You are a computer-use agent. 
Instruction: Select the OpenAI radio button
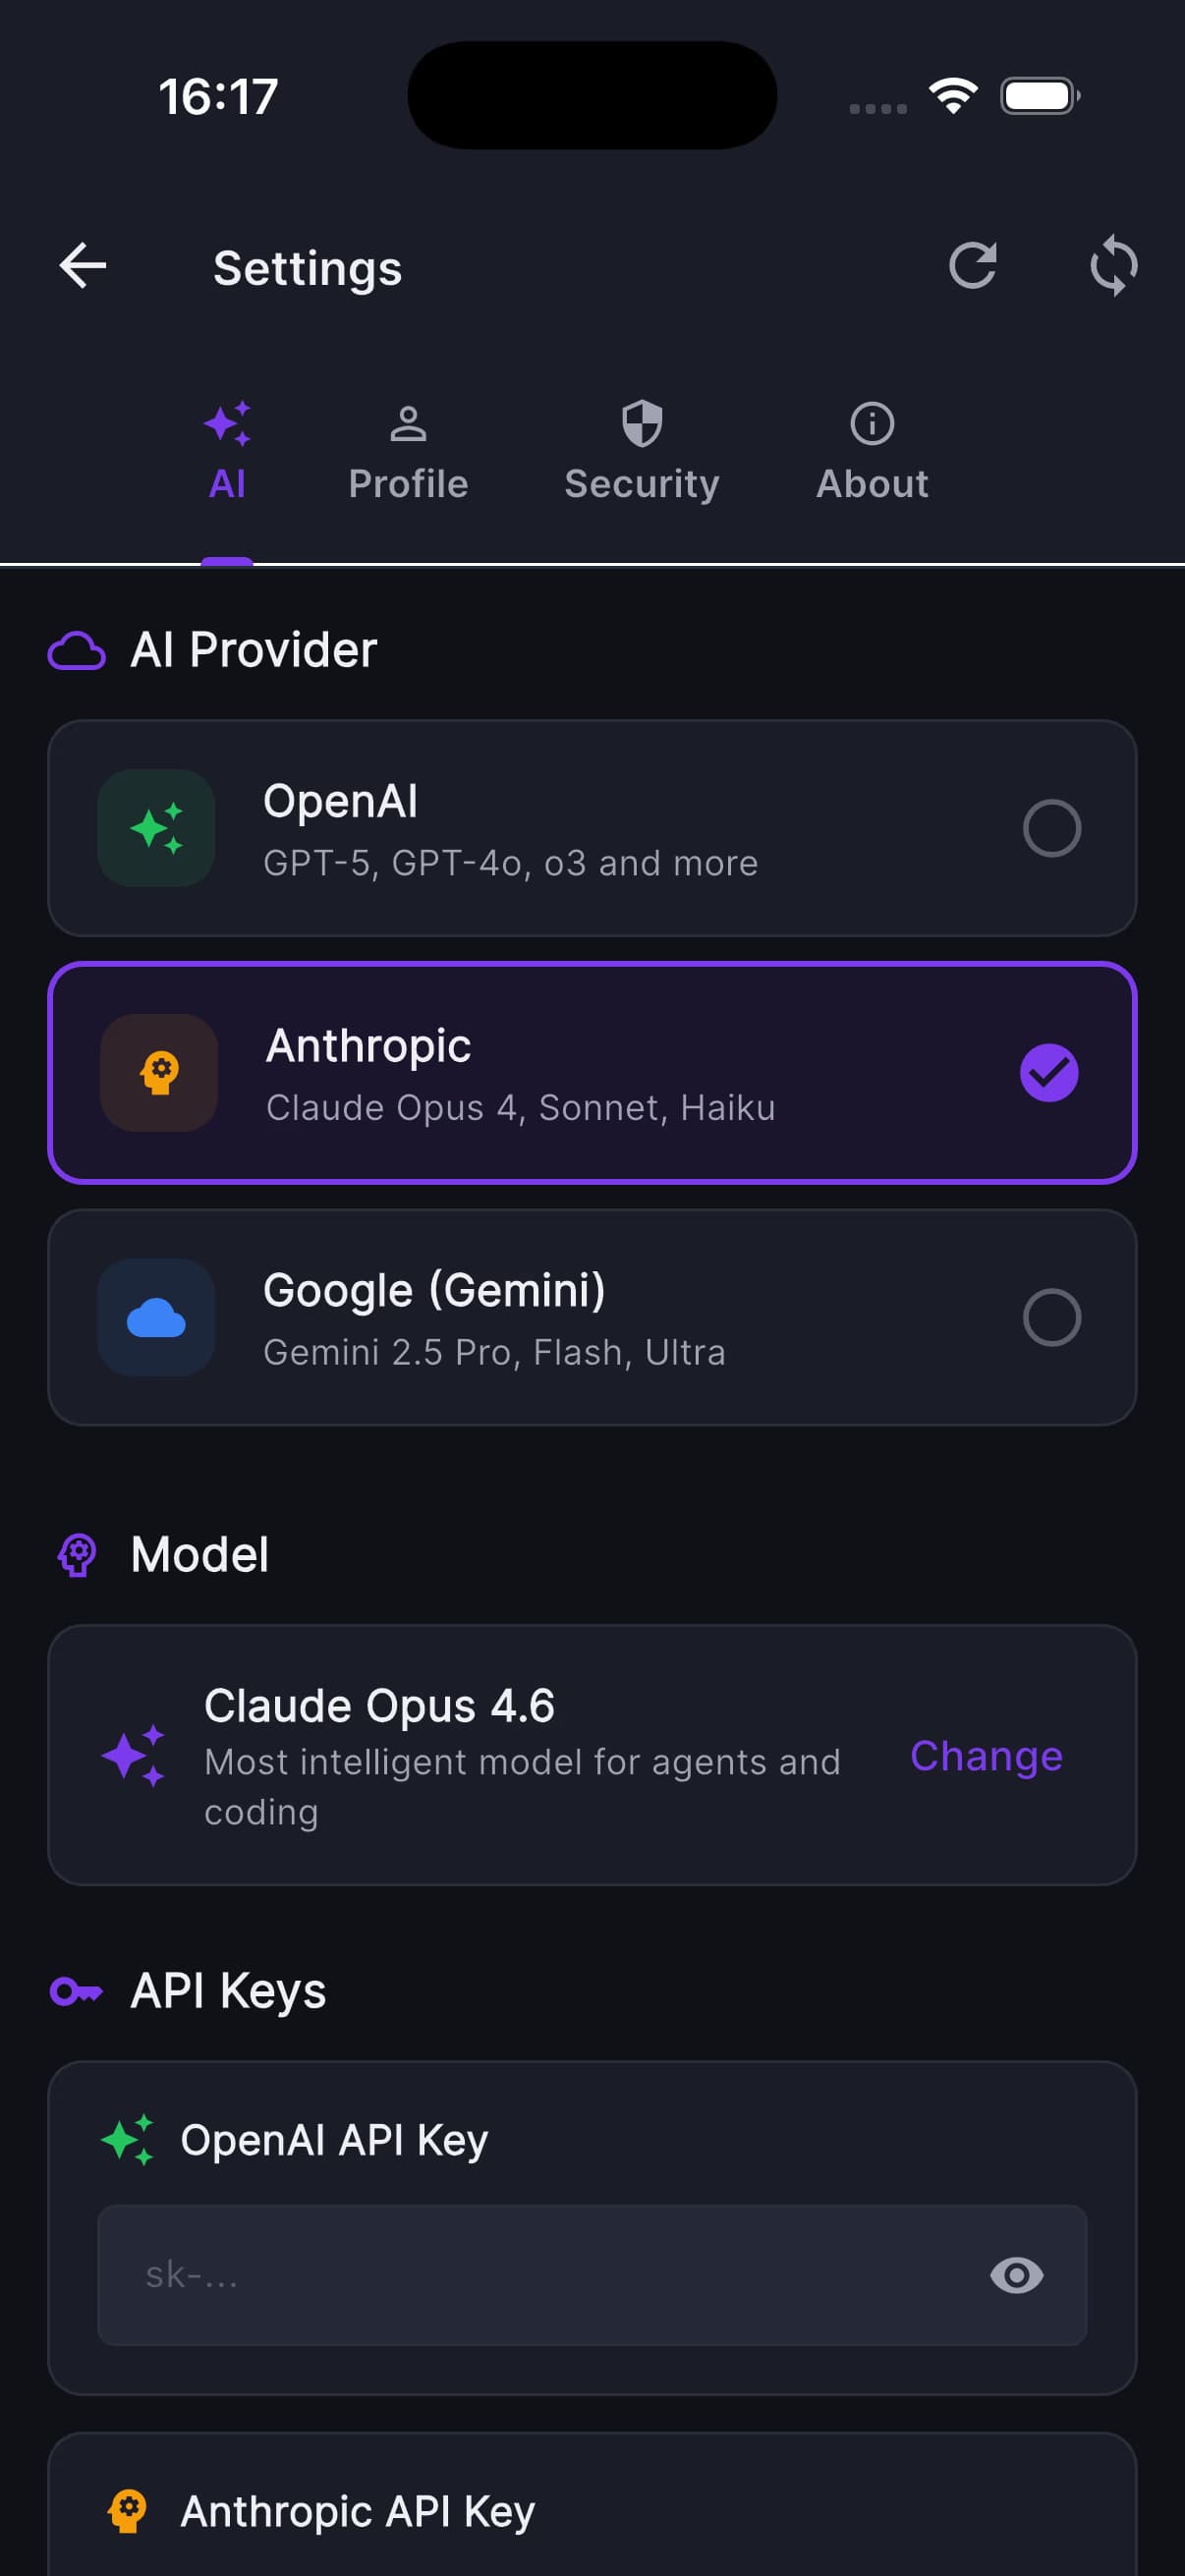pyautogui.click(x=1052, y=828)
